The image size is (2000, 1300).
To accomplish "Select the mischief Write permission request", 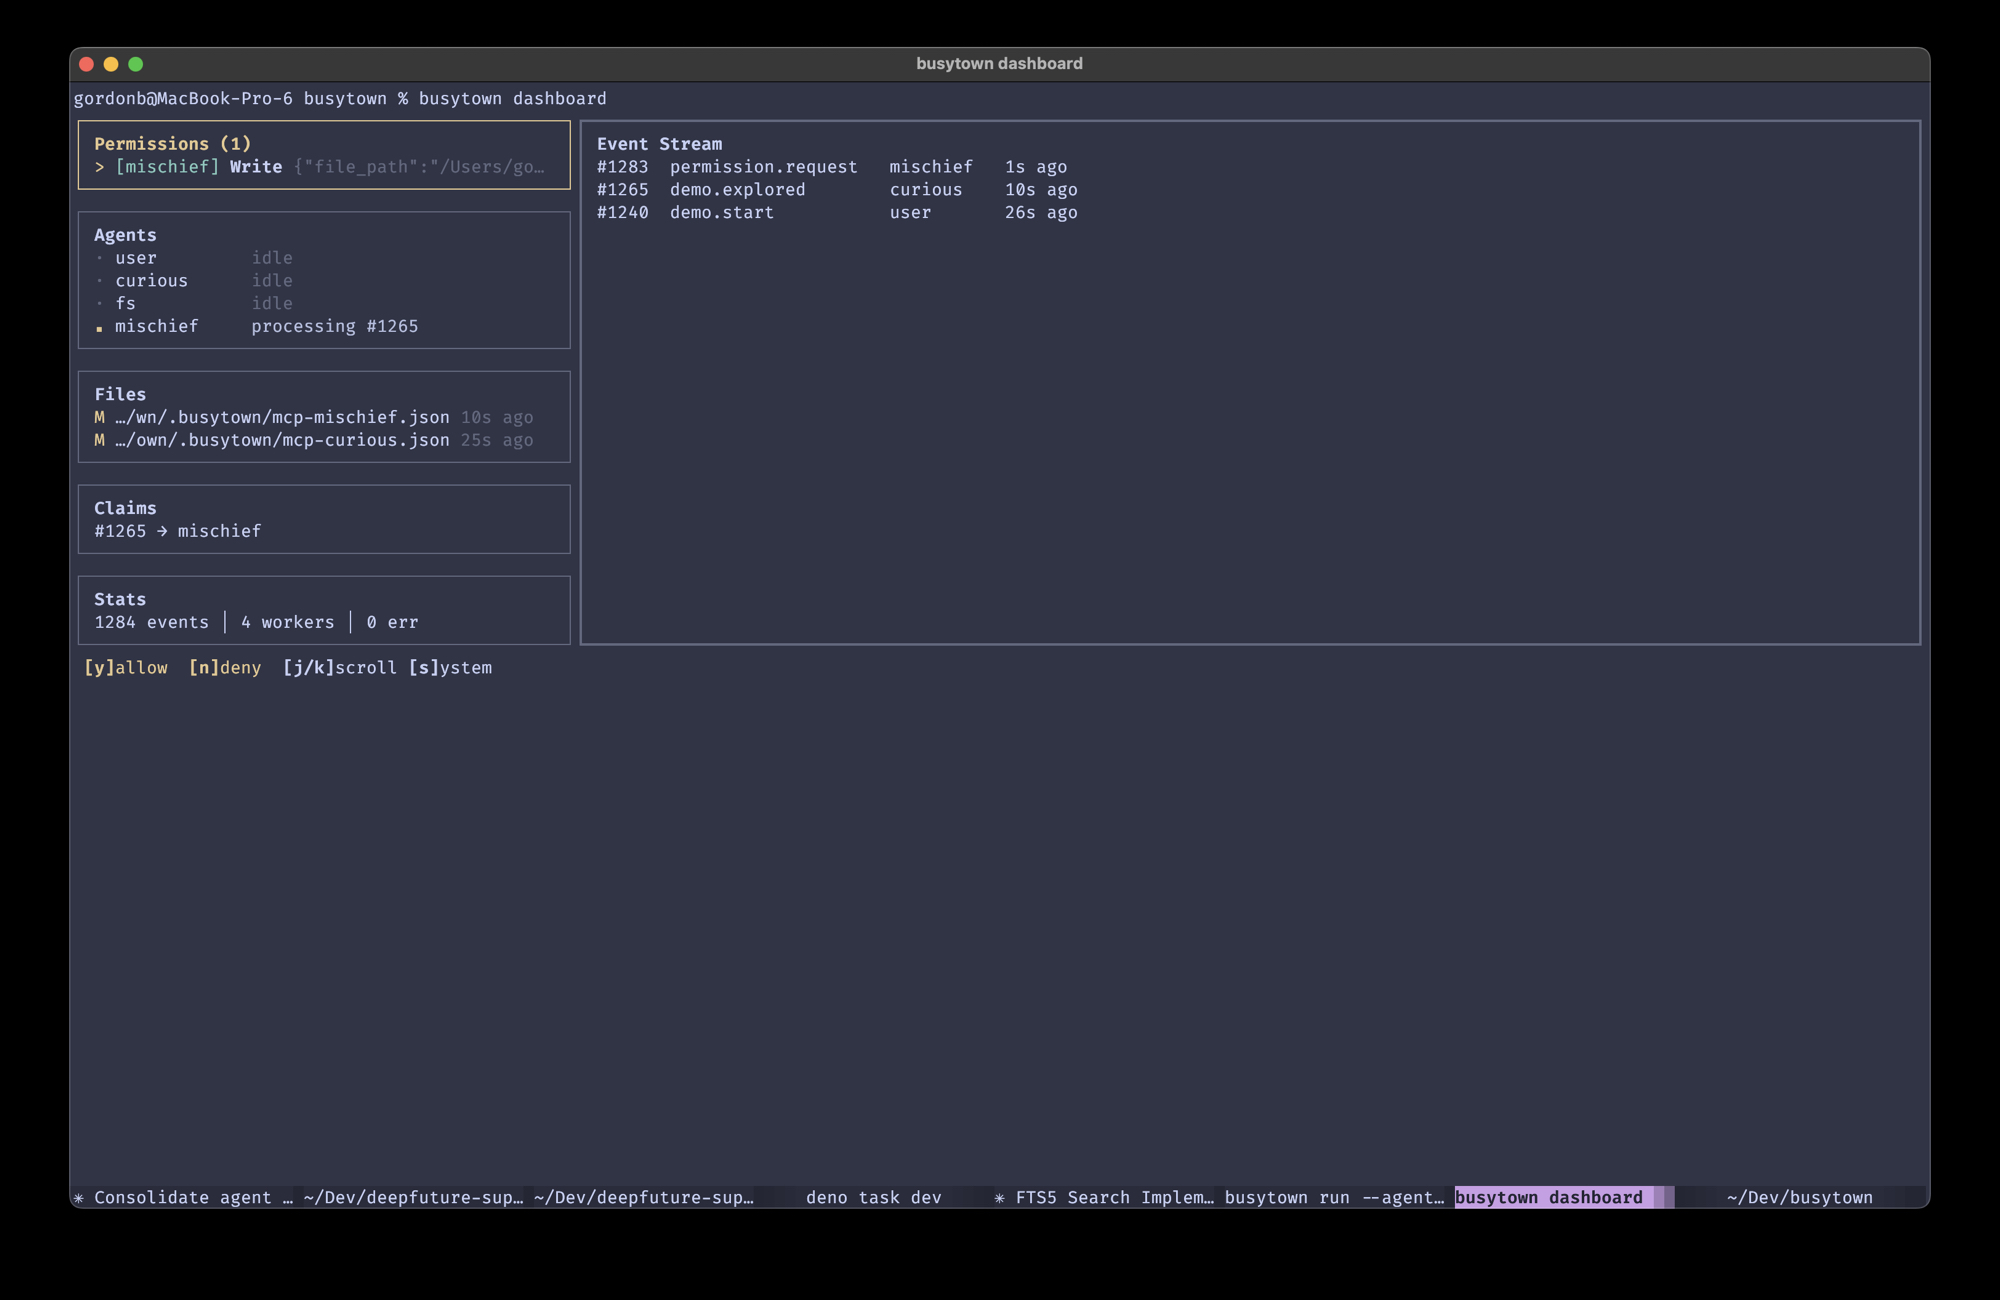I will tap(322, 167).
